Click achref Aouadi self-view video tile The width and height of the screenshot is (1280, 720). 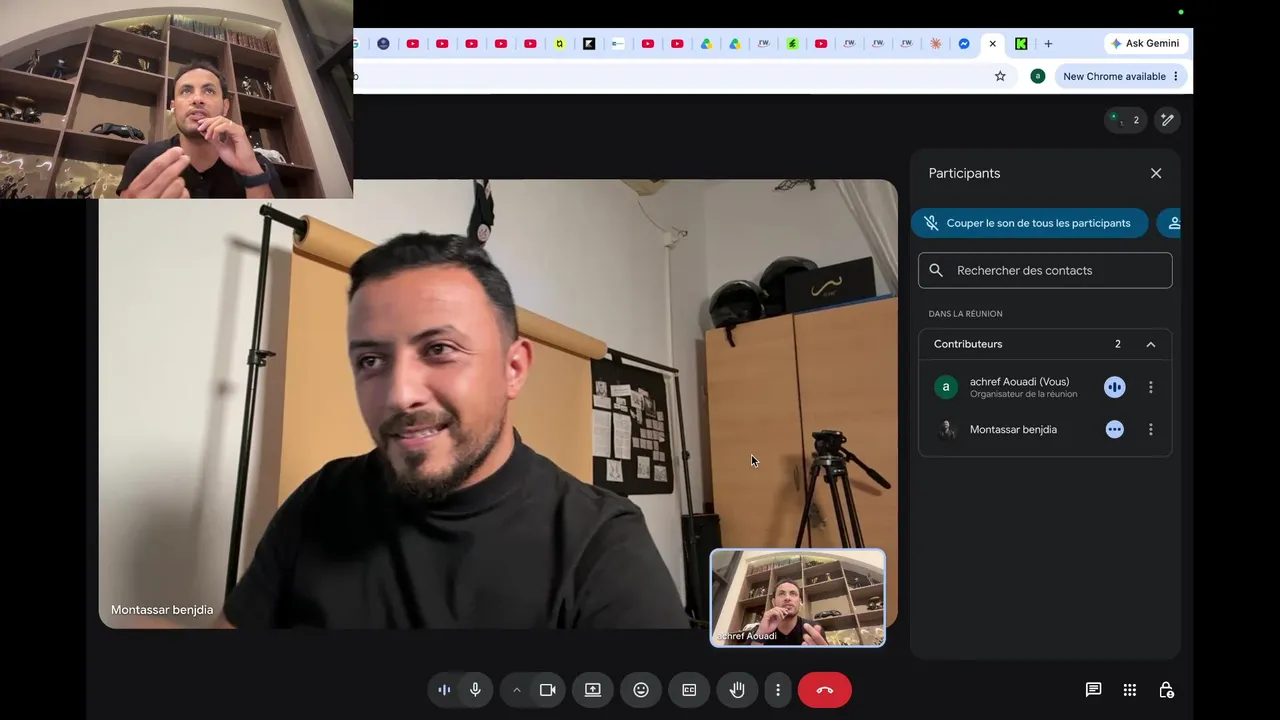(x=798, y=598)
